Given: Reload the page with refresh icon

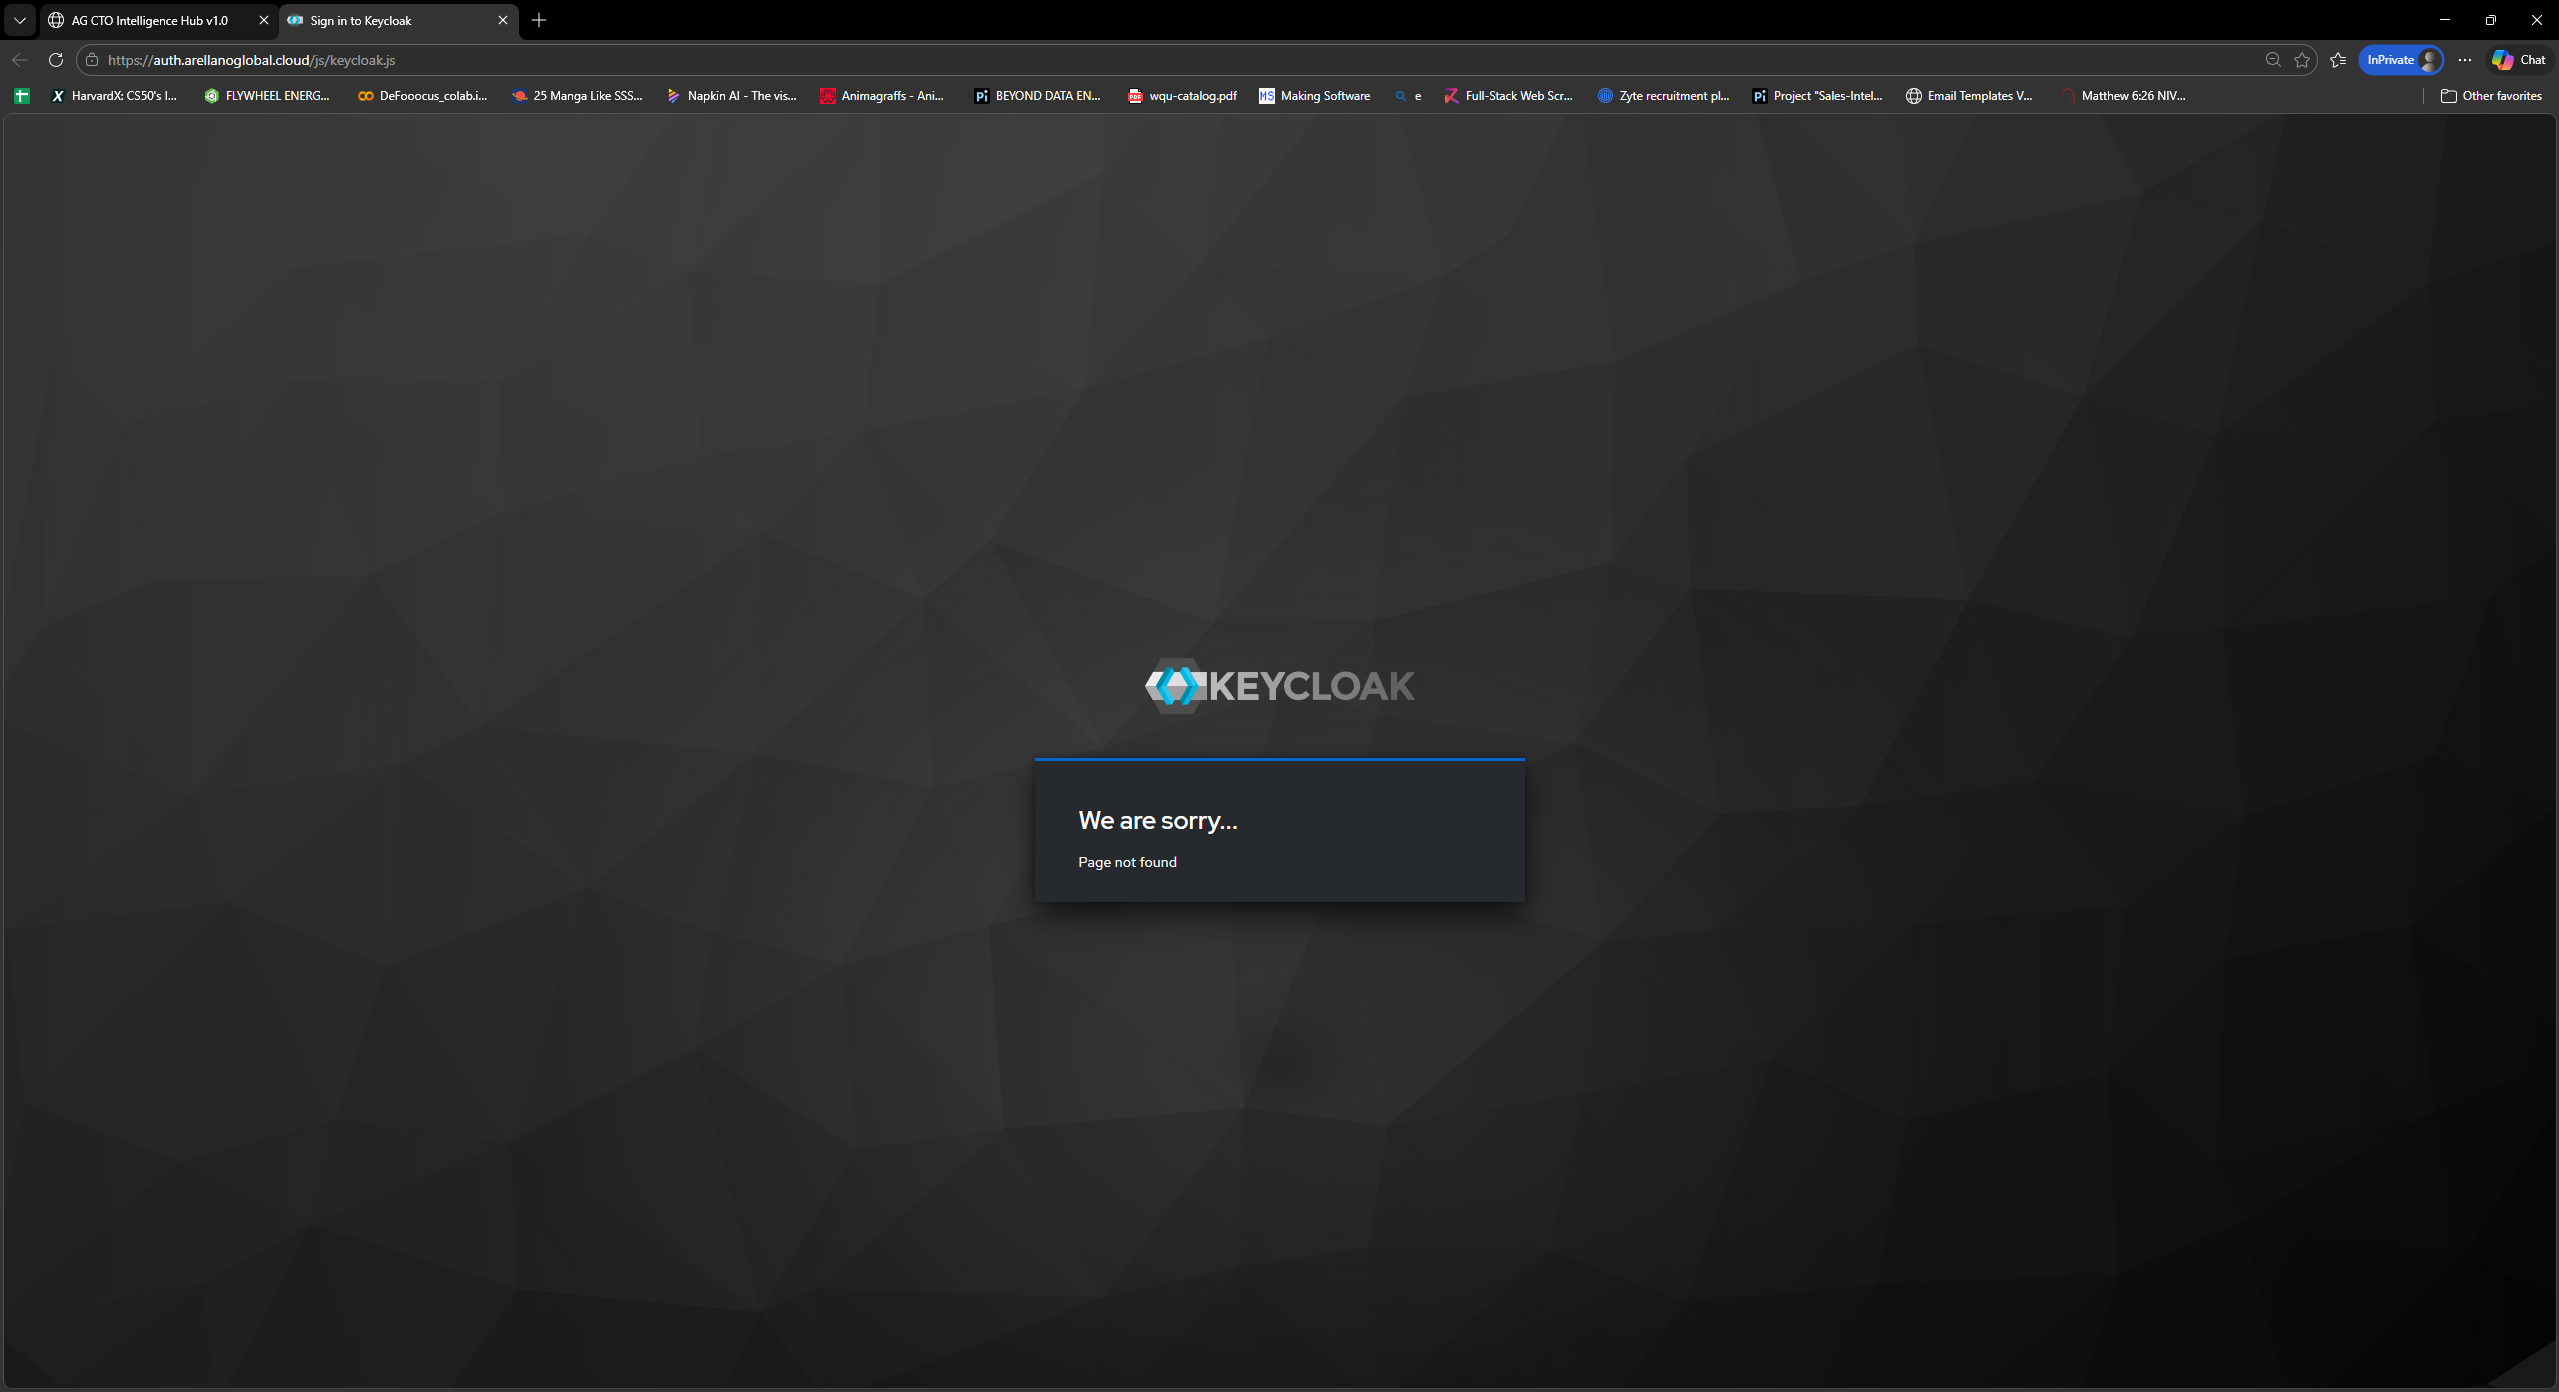Looking at the screenshot, I should (56, 60).
